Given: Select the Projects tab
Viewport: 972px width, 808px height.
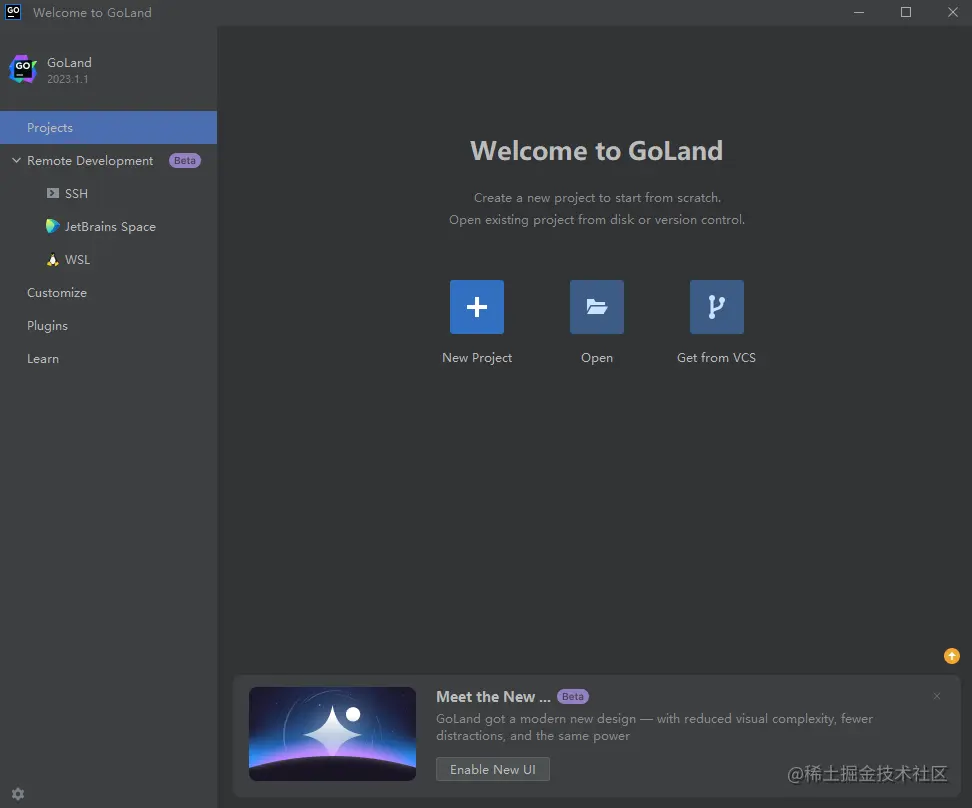Looking at the screenshot, I should click(x=108, y=128).
